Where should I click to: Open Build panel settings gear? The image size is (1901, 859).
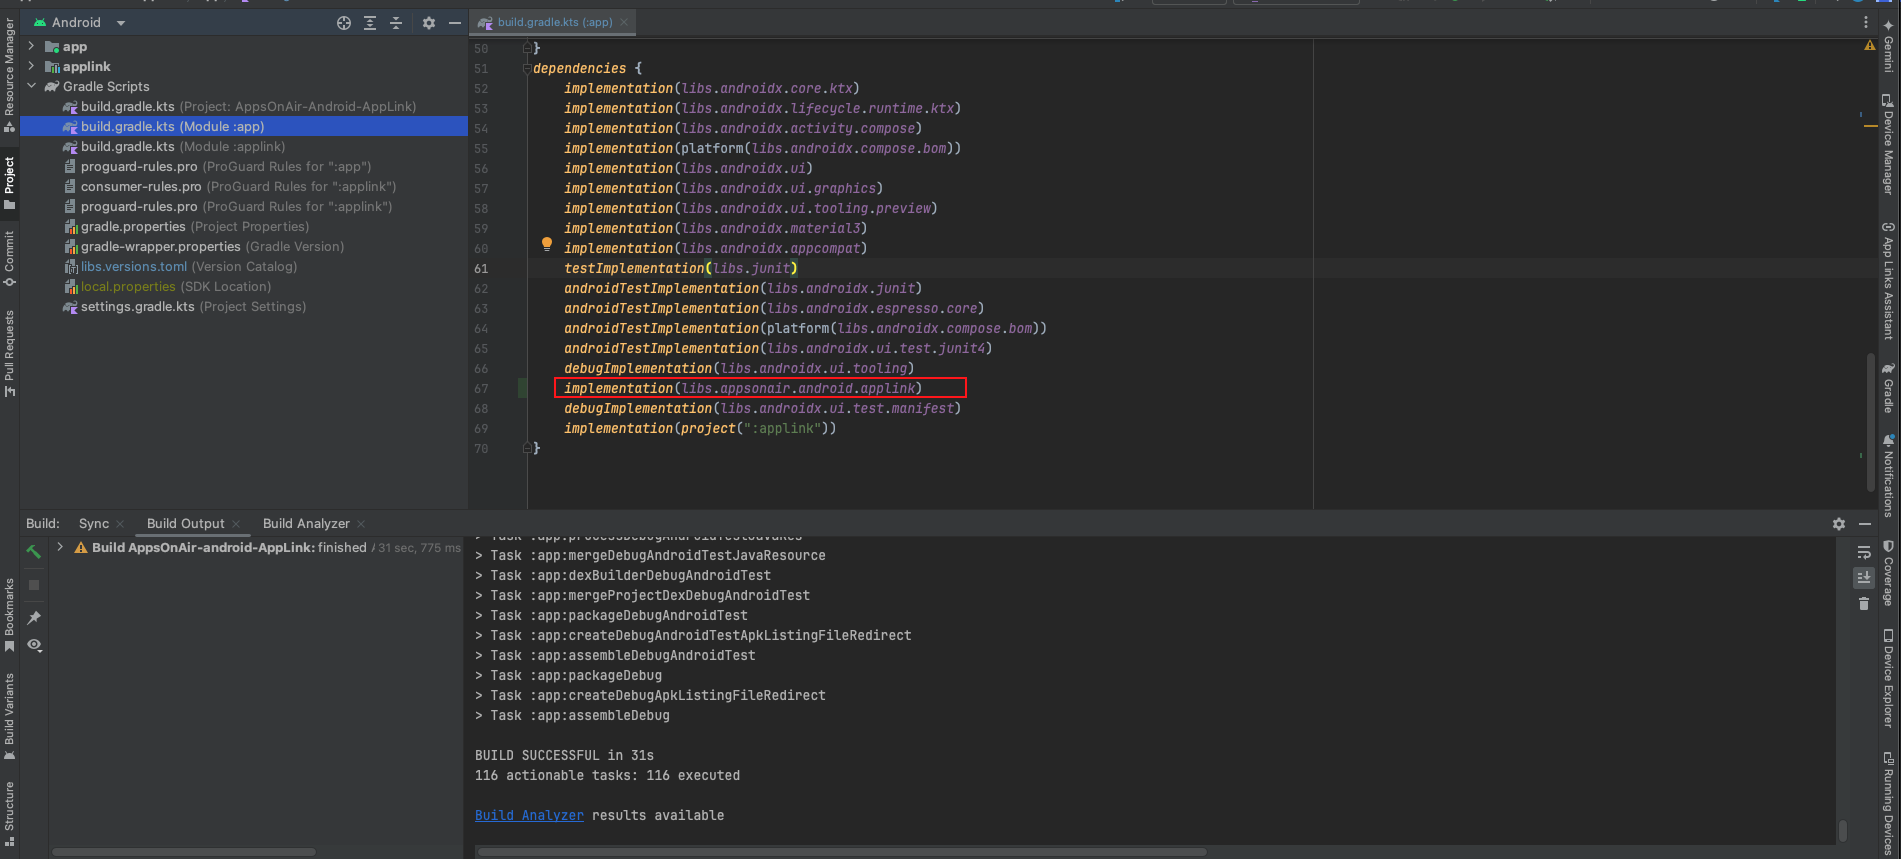click(x=1839, y=524)
